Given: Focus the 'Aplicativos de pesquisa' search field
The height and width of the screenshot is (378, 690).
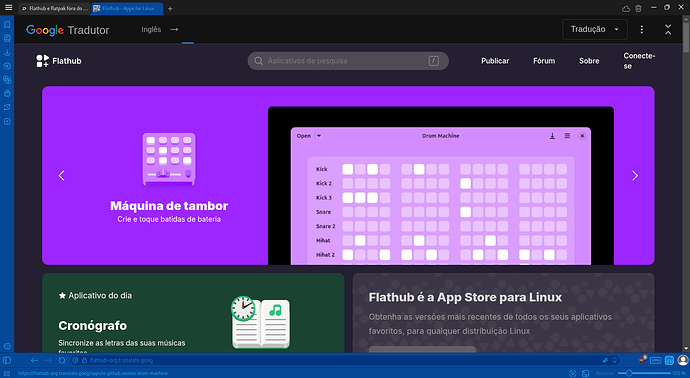Looking at the screenshot, I should [348, 61].
